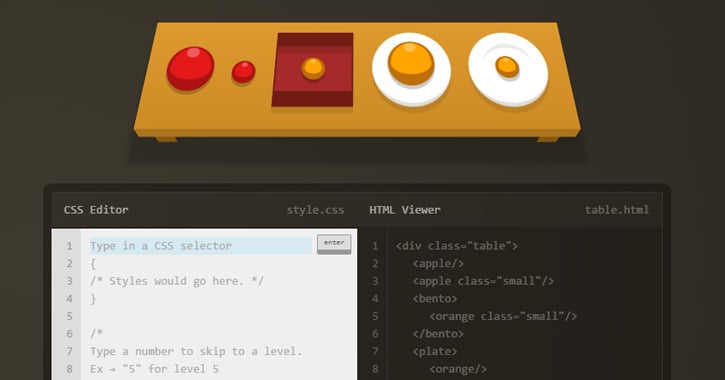Click the 'Type a number to skip' text
Screen dimensions: 725x380
(x=196, y=351)
